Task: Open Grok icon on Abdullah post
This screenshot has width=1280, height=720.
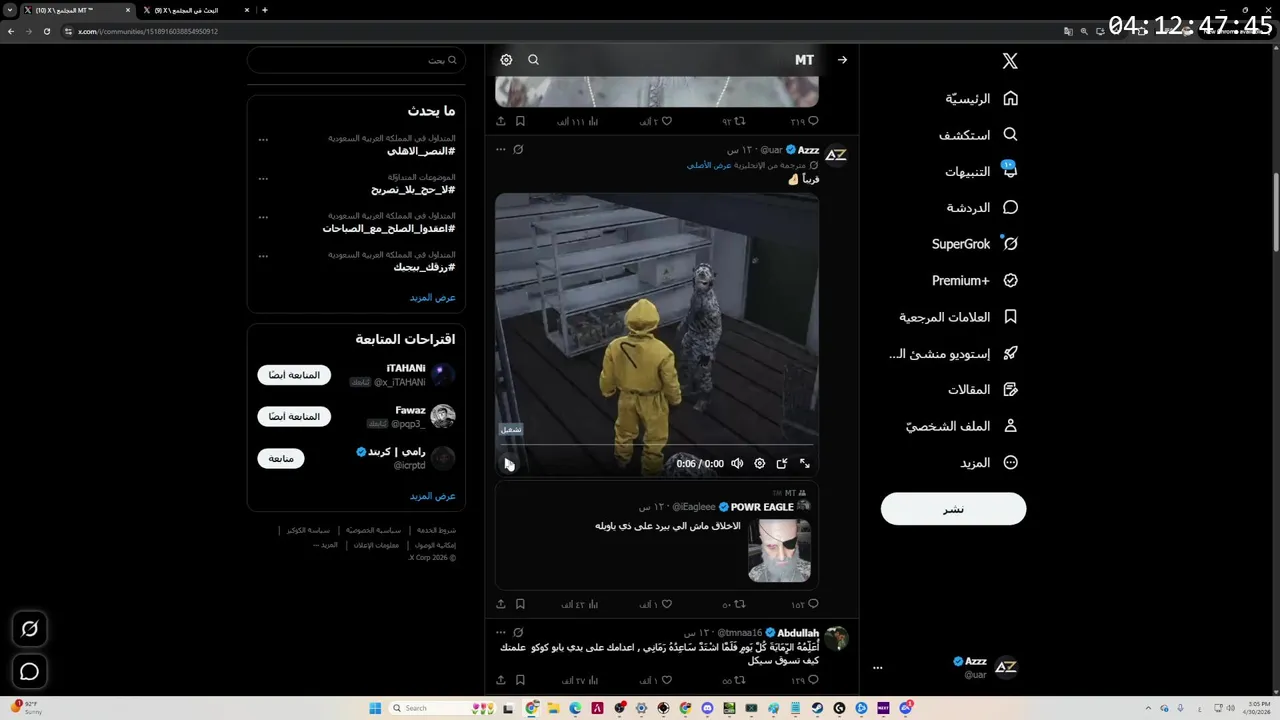Action: pyautogui.click(x=518, y=633)
